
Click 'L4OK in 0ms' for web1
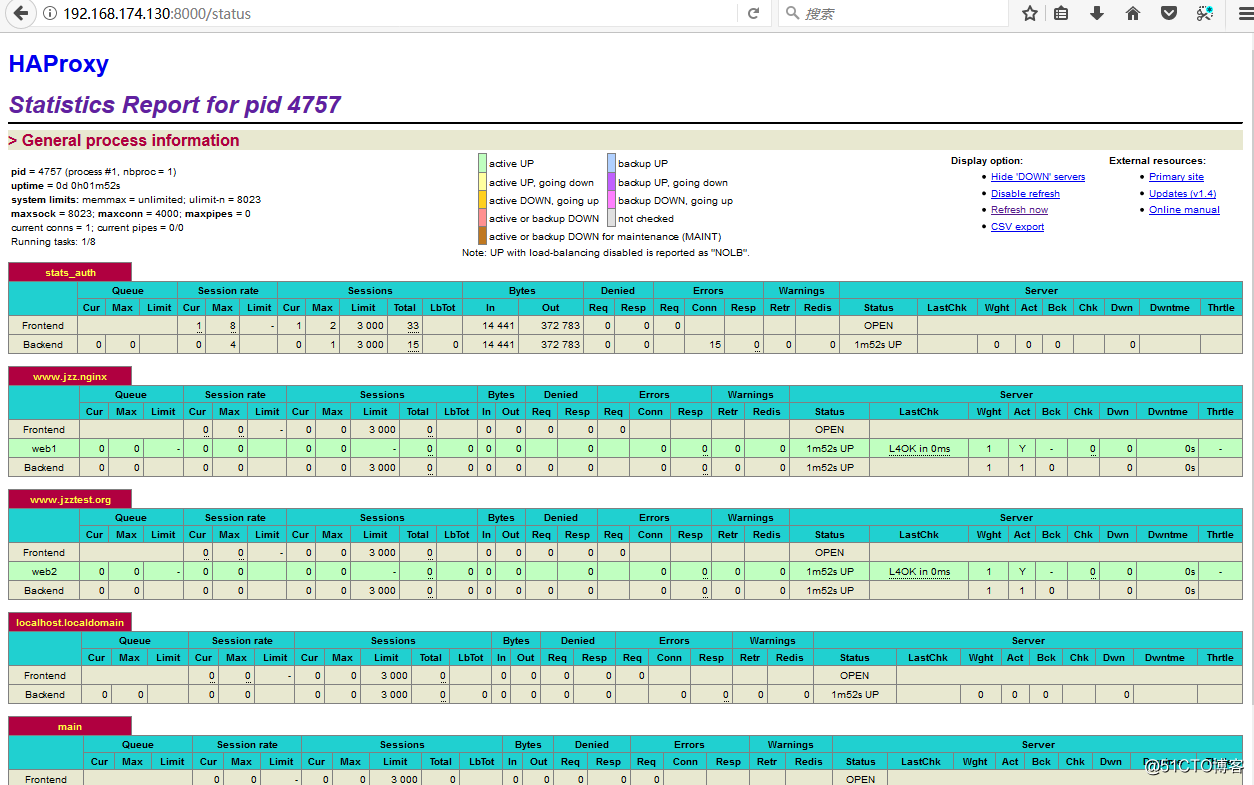(919, 448)
